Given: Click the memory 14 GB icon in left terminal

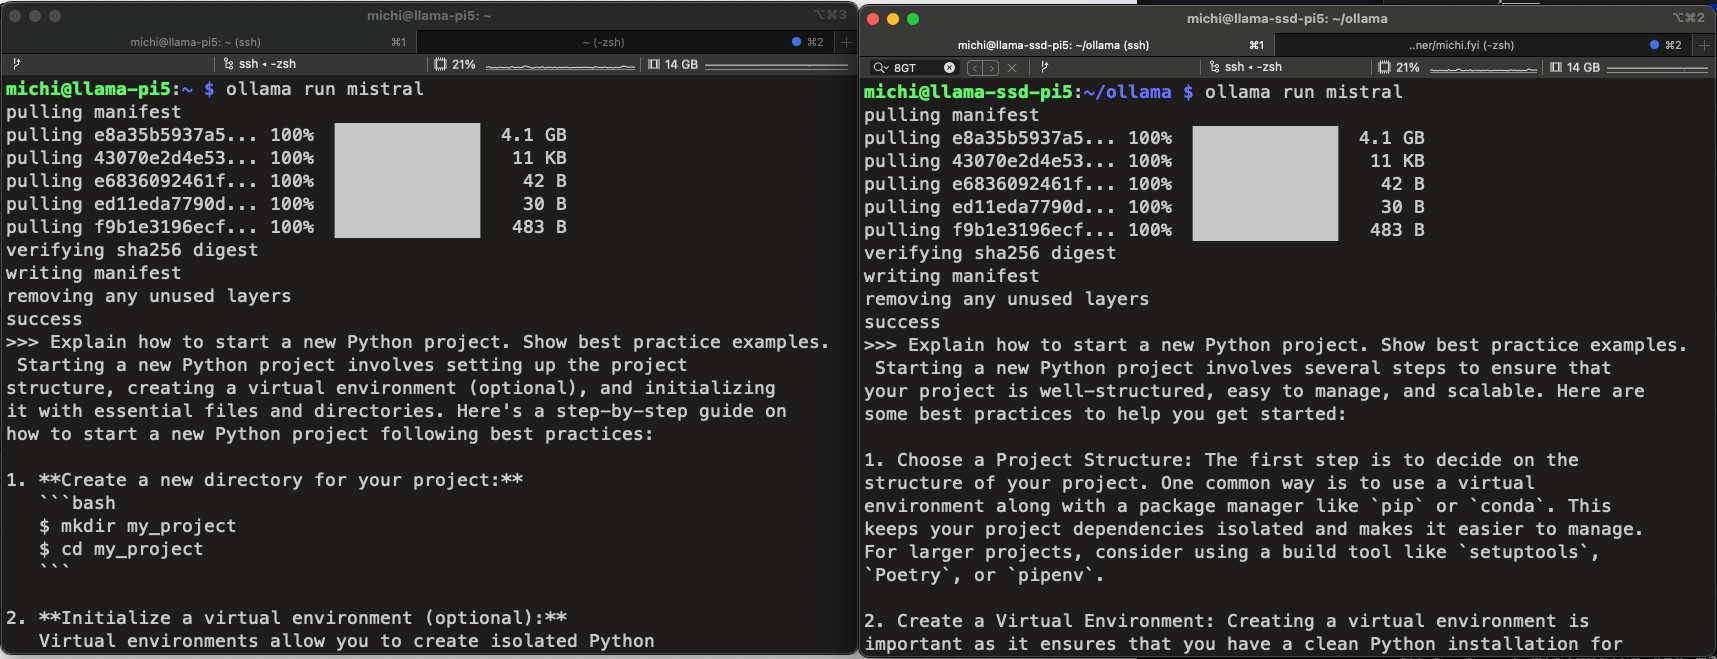Looking at the screenshot, I should click(x=654, y=64).
